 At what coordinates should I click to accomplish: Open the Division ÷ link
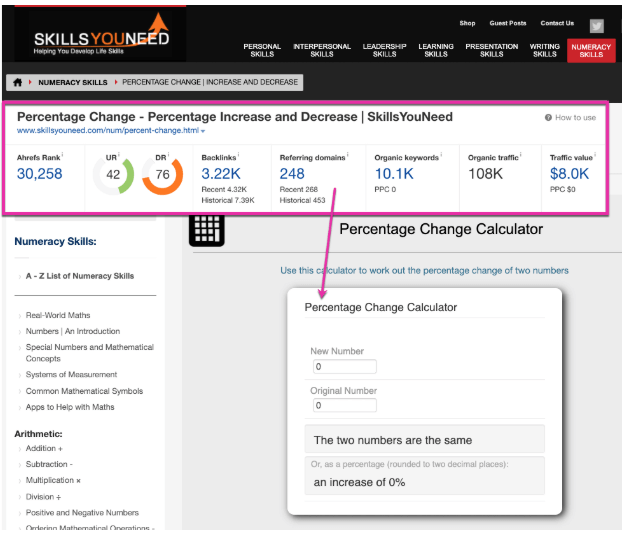point(43,497)
